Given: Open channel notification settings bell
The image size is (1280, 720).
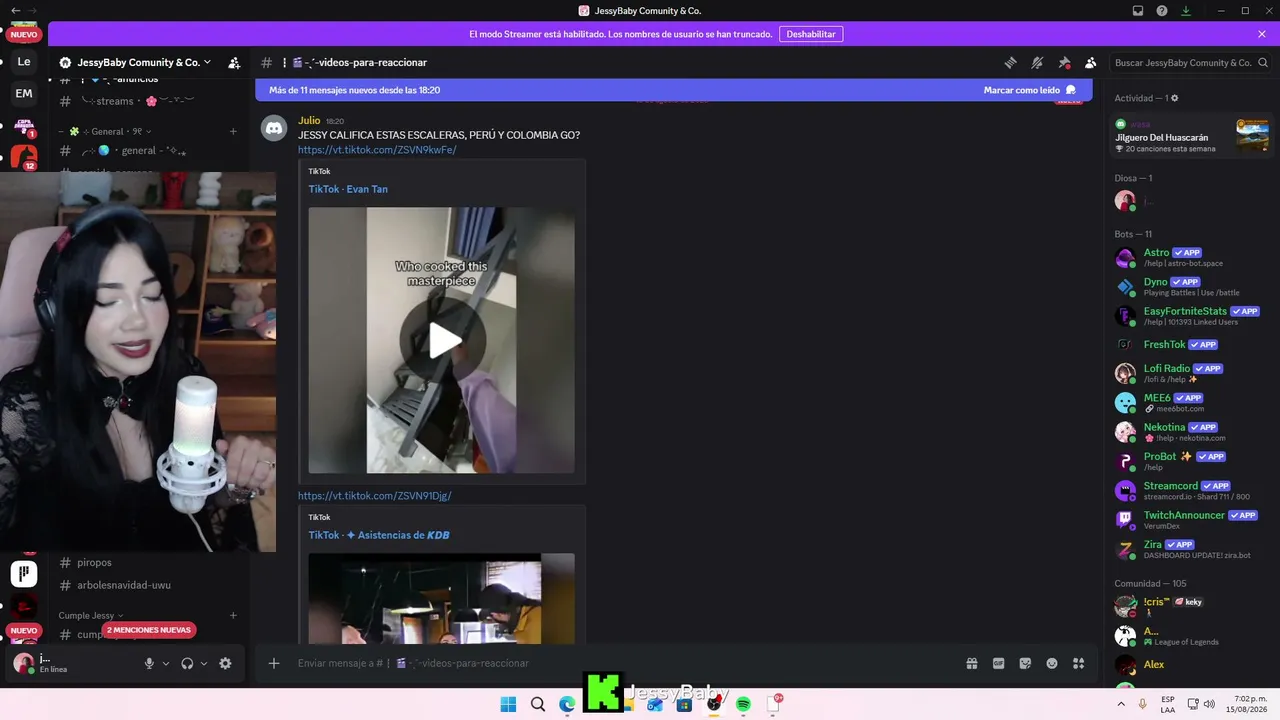Looking at the screenshot, I should click(x=1037, y=63).
